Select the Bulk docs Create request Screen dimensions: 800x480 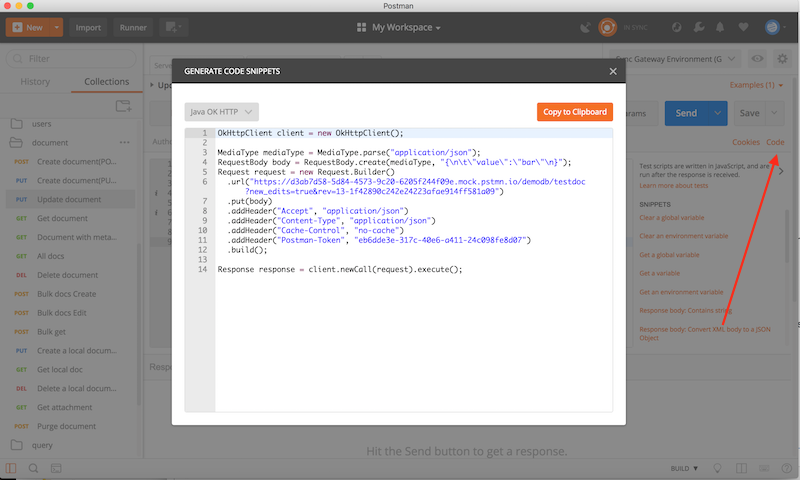tap(70, 294)
